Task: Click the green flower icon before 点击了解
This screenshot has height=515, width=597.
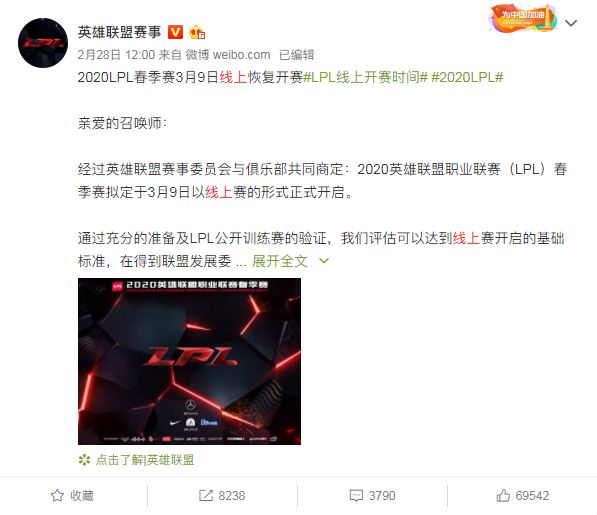Action: click(x=84, y=460)
